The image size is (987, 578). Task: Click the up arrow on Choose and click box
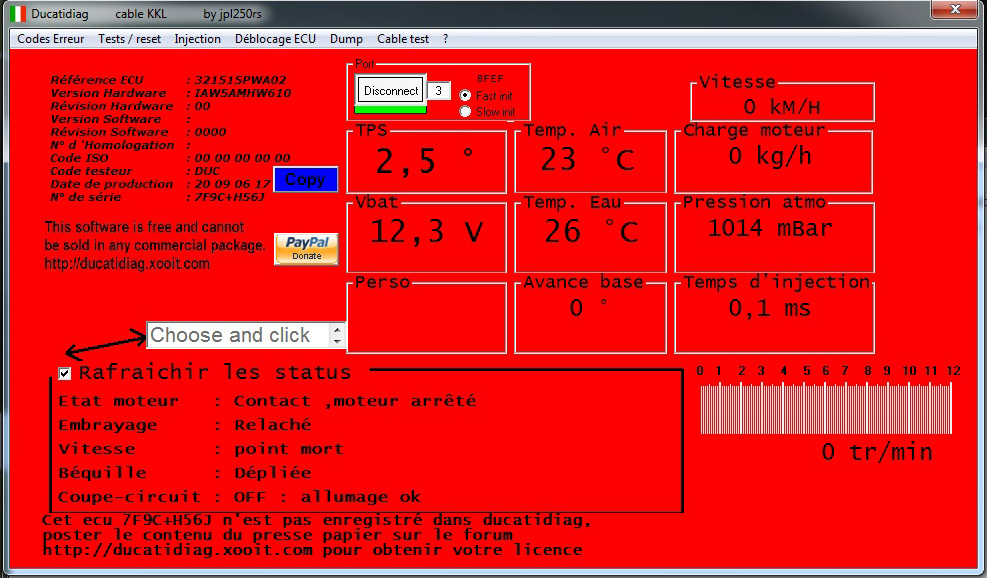point(339,329)
